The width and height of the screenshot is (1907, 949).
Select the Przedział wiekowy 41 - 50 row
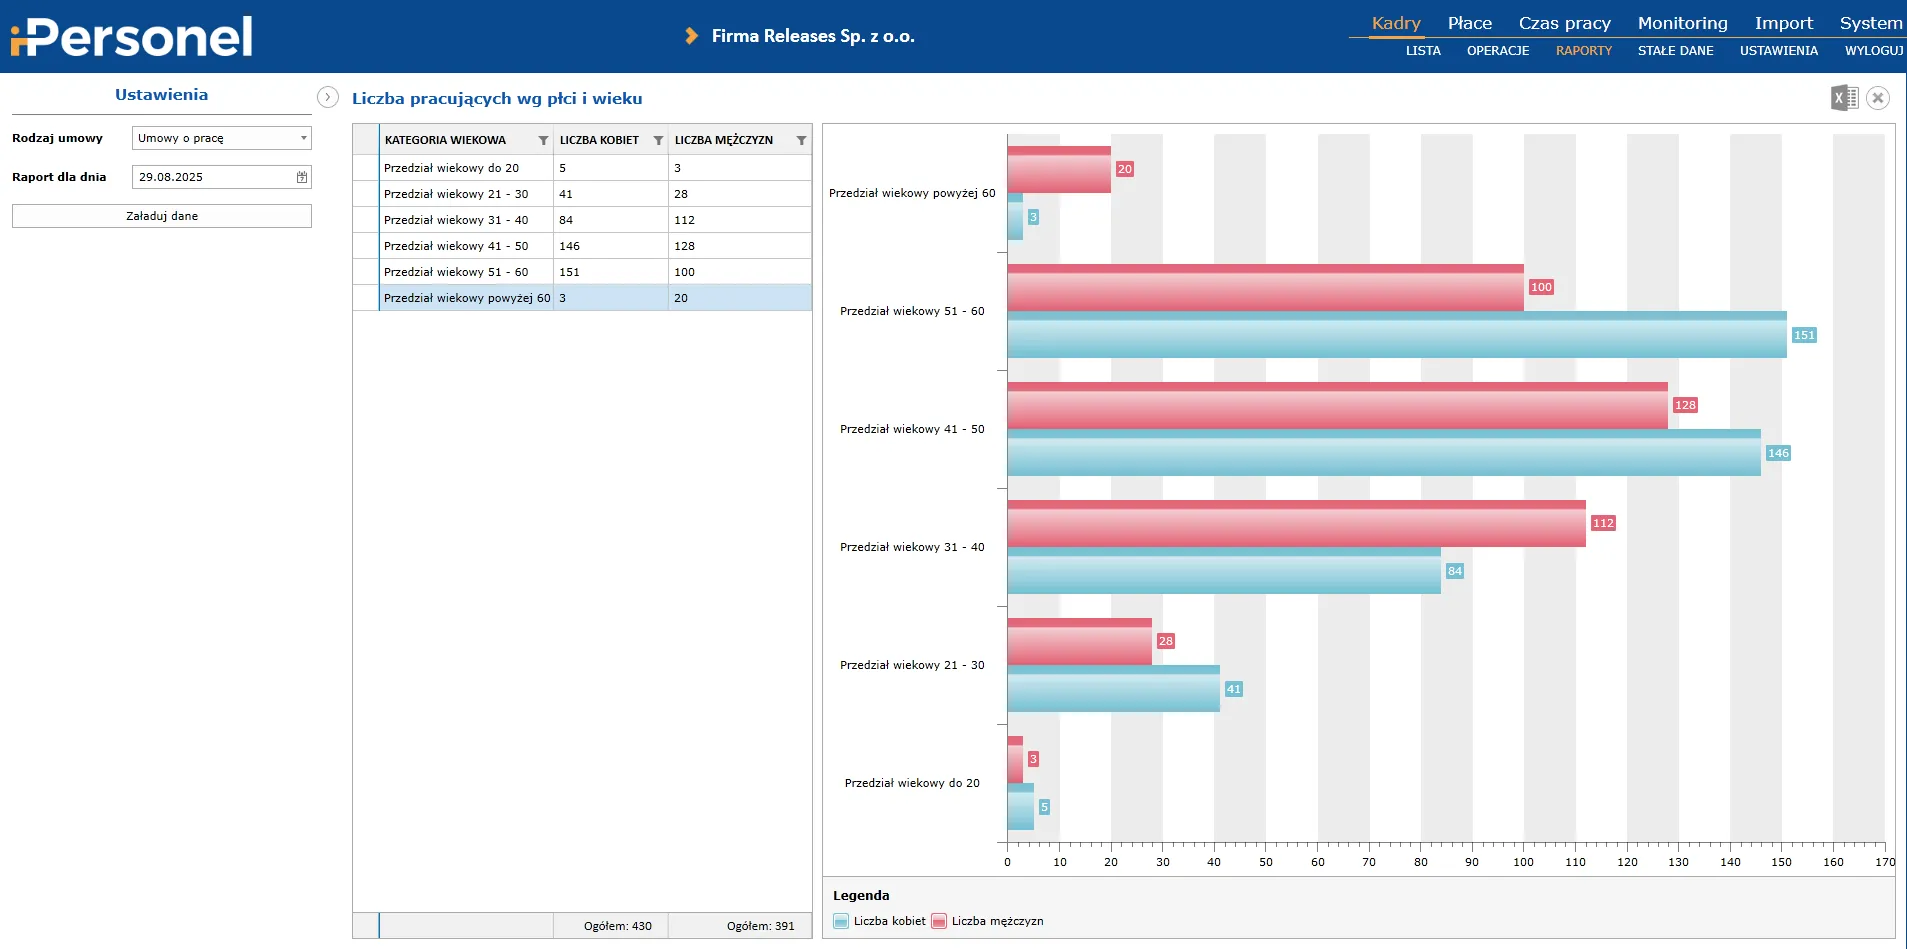(466, 246)
